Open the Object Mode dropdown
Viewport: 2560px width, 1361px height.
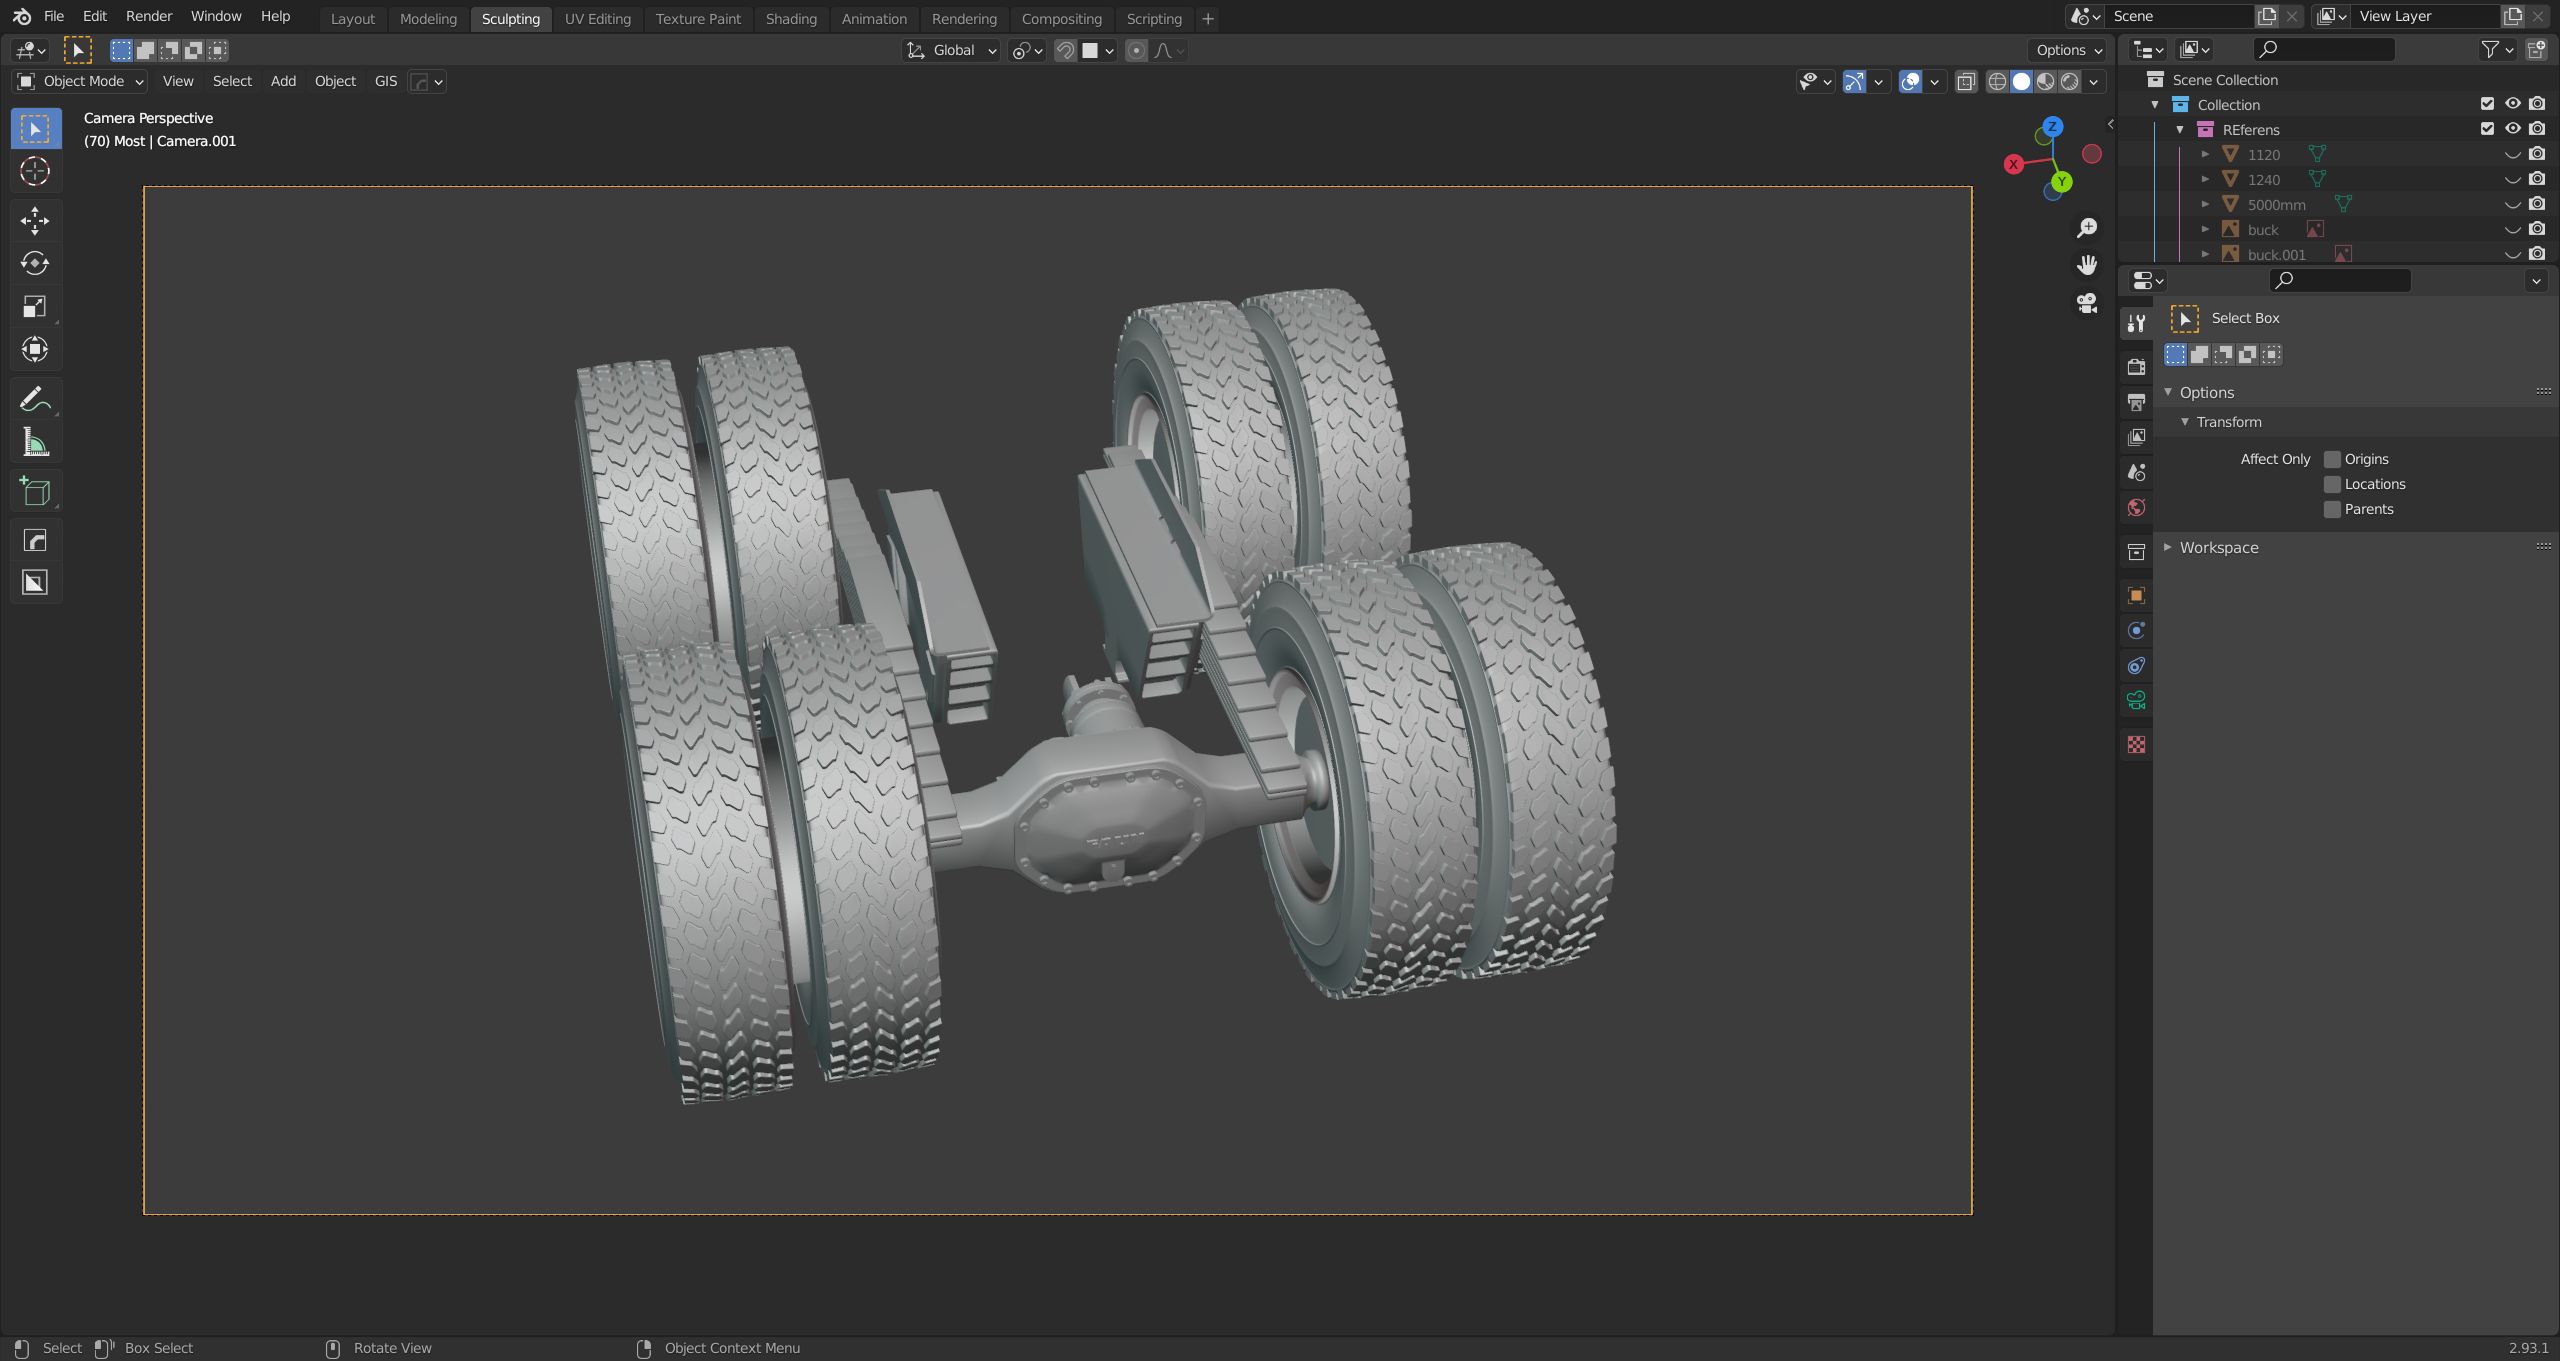point(82,81)
